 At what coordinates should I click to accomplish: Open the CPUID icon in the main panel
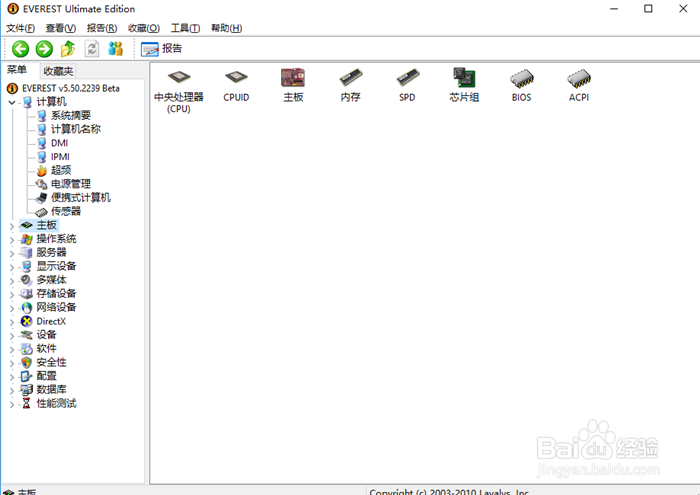236,86
